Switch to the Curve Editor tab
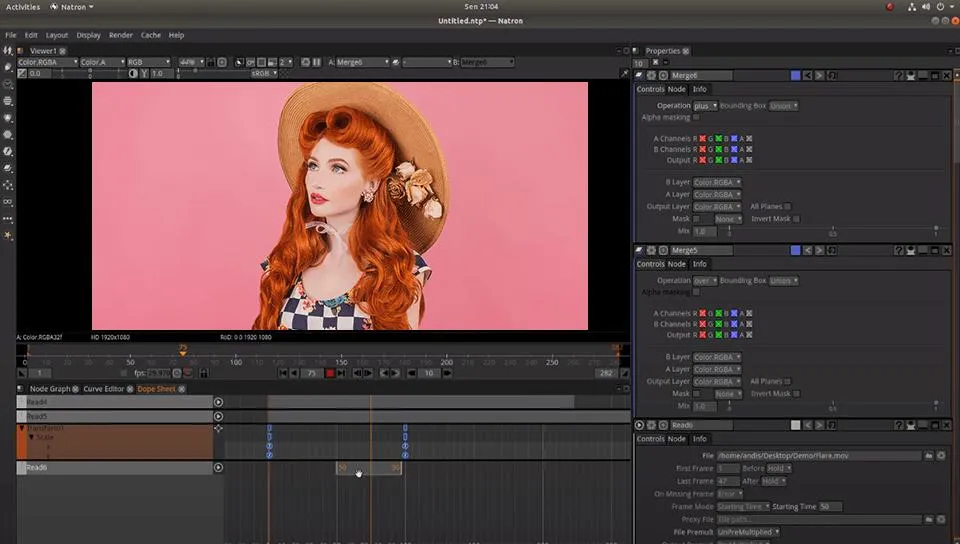Viewport: 960px width, 544px height. pos(103,389)
